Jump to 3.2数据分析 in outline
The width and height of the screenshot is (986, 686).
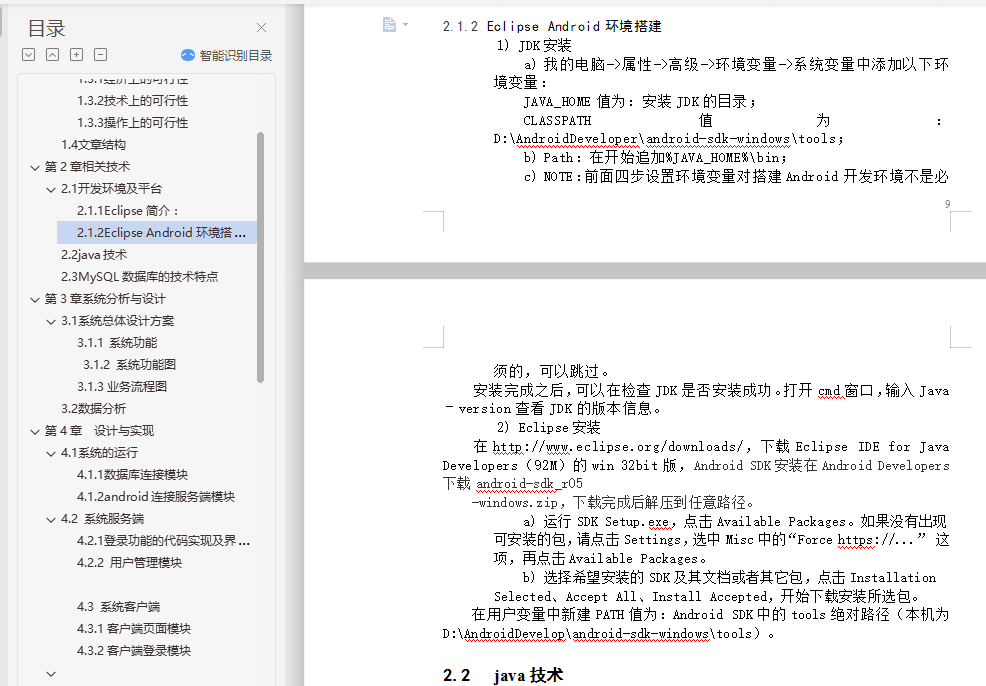coord(93,409)
